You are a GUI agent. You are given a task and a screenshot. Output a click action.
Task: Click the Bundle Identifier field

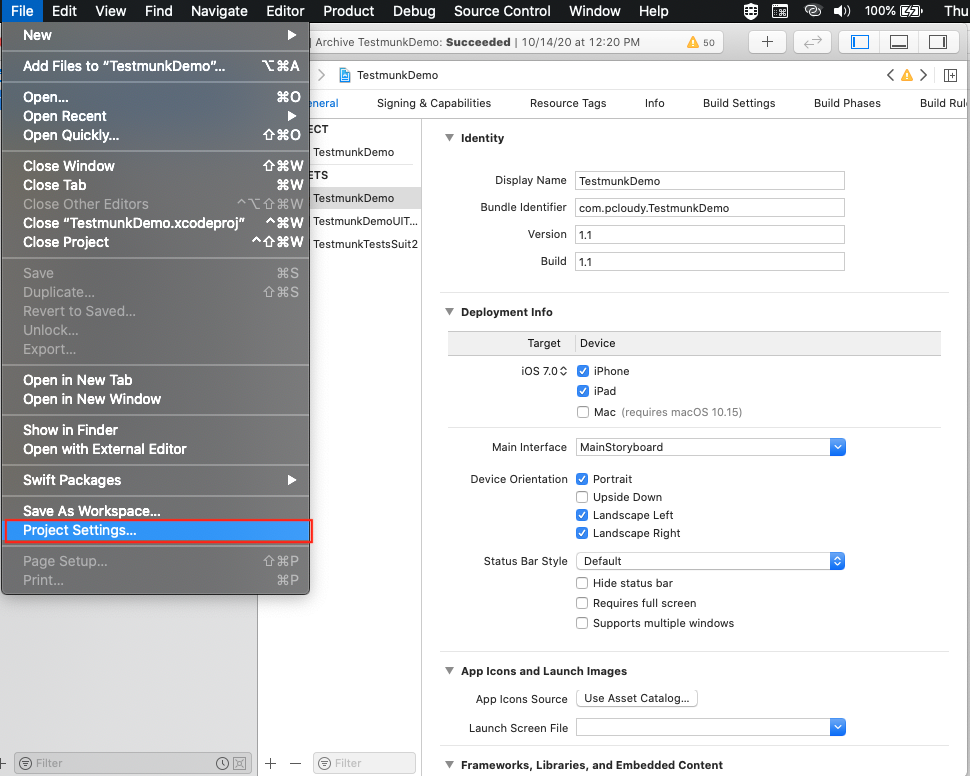tap(710, 208)
